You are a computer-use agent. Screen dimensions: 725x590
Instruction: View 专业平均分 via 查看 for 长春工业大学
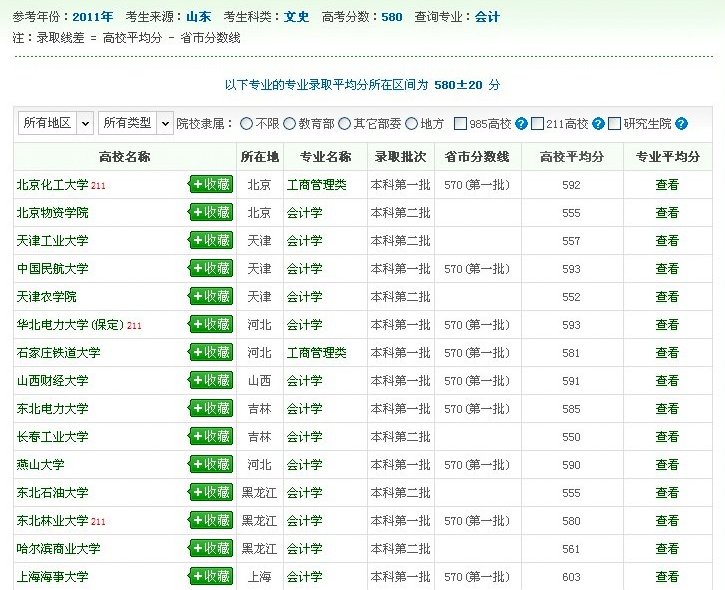pyautogui.click(x=667, y=436)
